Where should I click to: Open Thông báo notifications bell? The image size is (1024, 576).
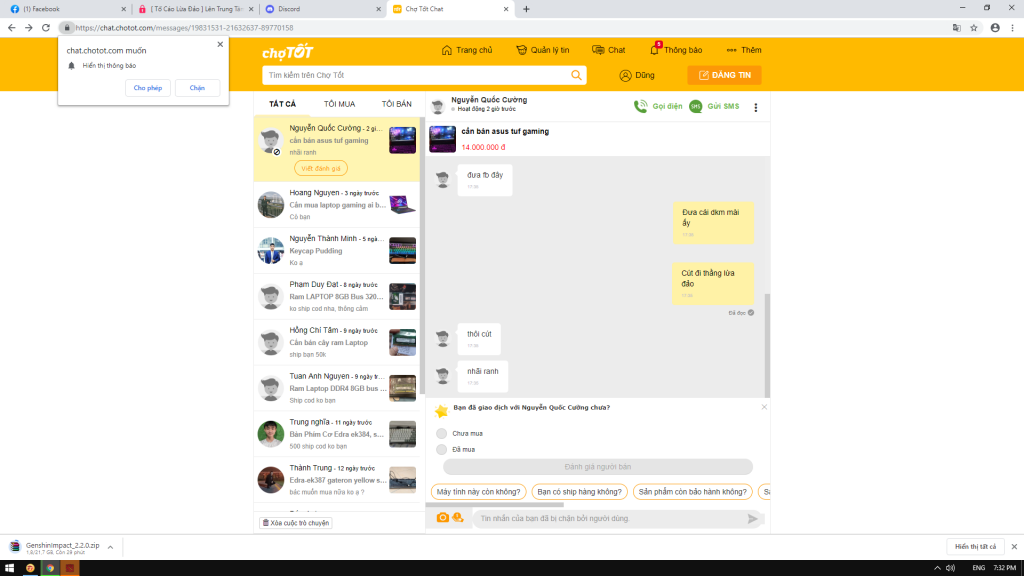click(x=676, y=50)
